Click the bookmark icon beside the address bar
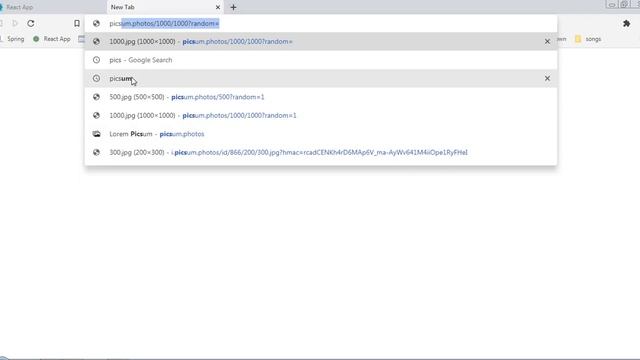640x360 pixels. (77, 24)
